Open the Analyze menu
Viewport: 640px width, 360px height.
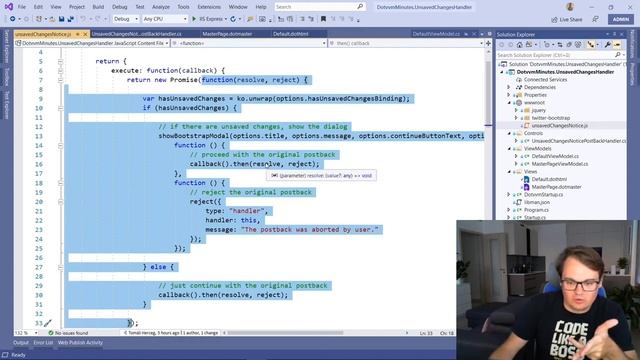pyautogui.click(x=161, y=7)
